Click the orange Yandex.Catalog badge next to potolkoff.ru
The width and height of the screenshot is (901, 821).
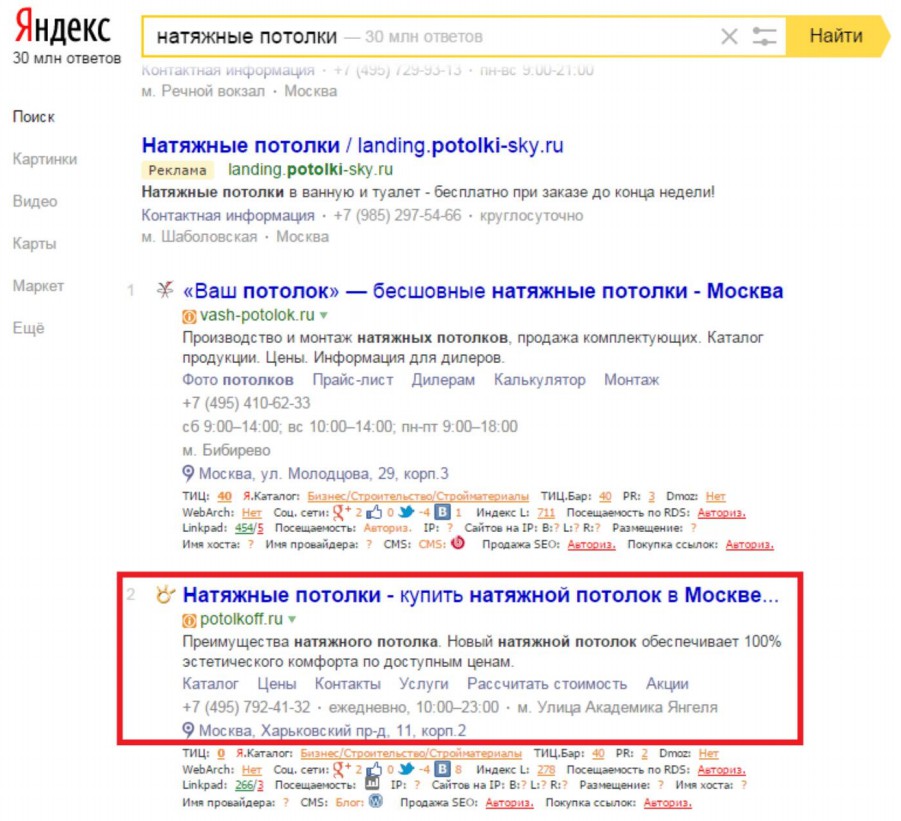[x=189, y=620]
